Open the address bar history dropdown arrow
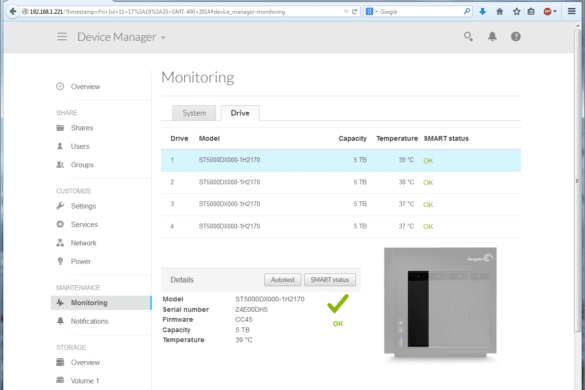This screenshot has width=585, height=390. pyautogui.click(x=346, y=12)
